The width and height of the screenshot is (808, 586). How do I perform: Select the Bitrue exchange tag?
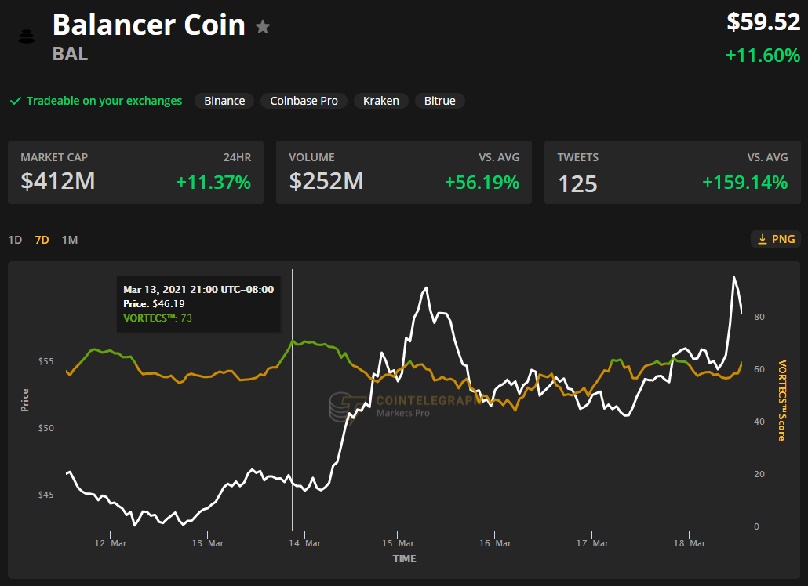tap(440, 101)
